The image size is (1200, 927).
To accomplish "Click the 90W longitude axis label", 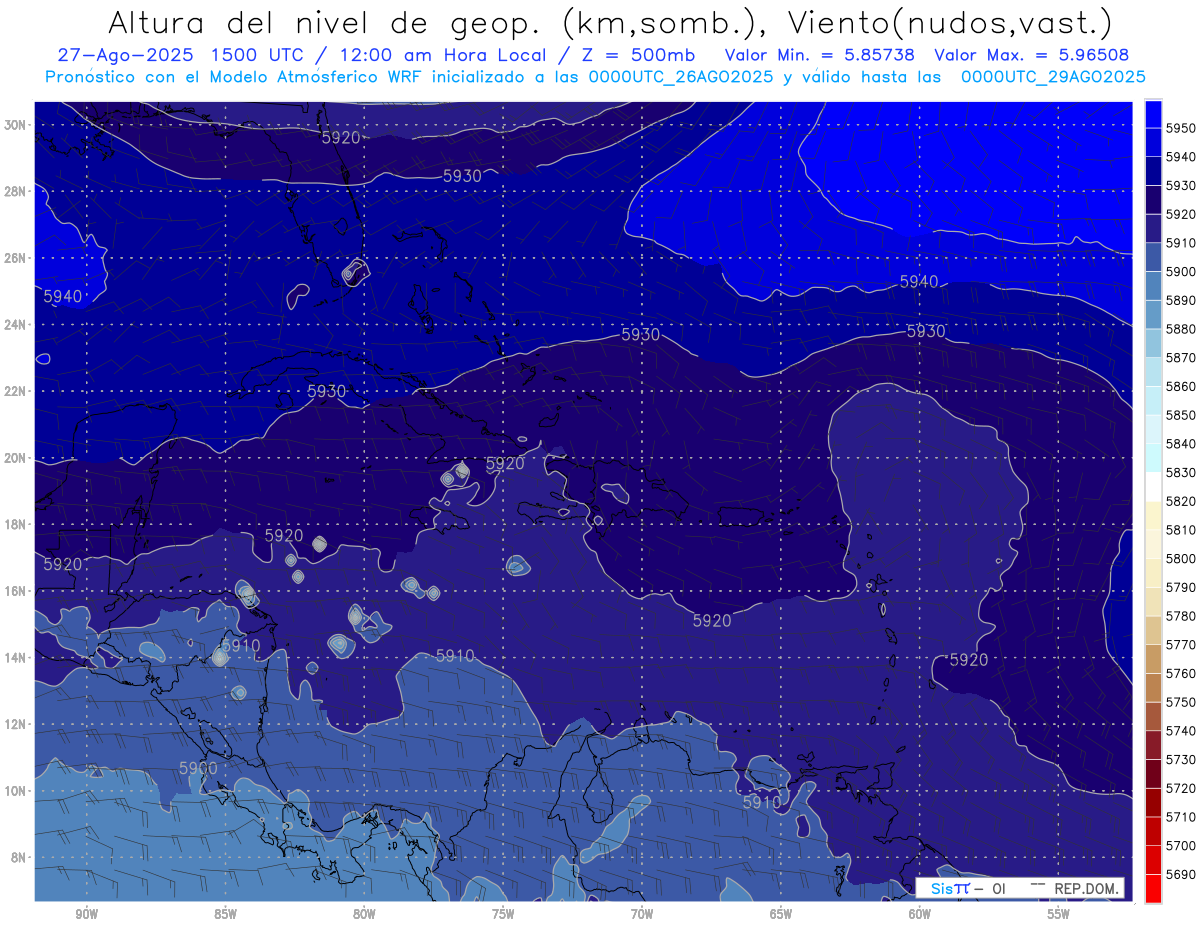I will click(86, 914).
